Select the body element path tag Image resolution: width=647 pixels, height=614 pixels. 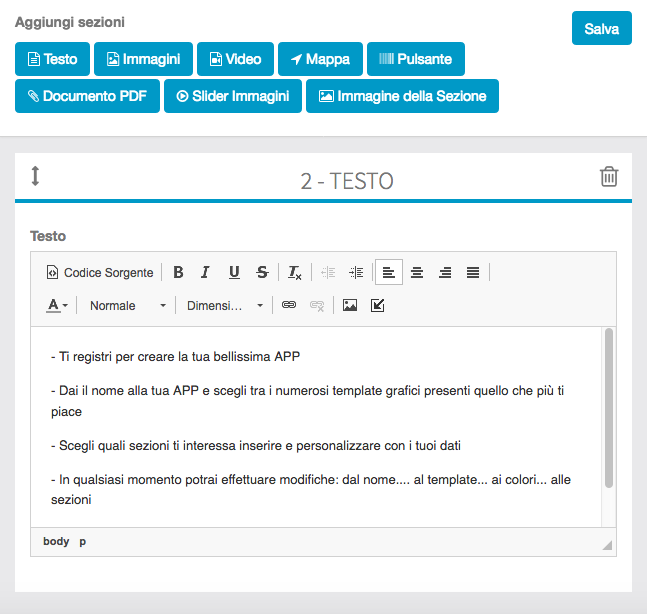(x=56, y=541)
